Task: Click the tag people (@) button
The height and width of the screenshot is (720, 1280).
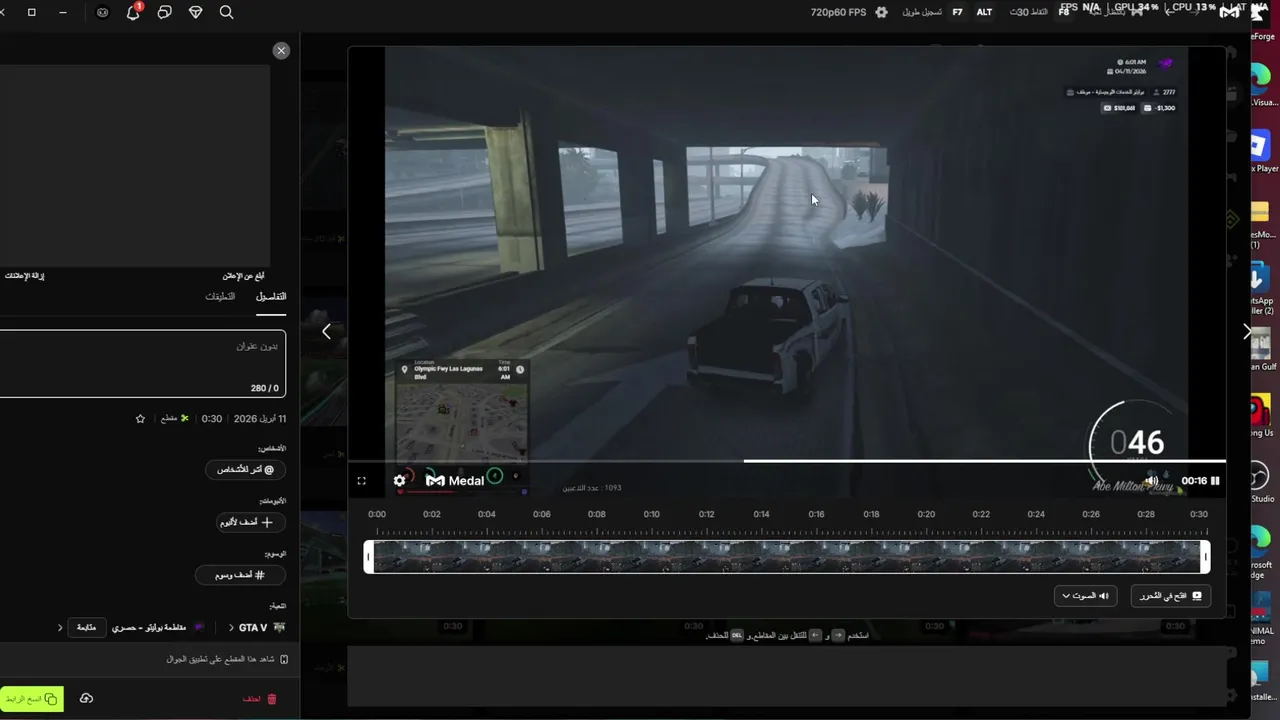Action: (x=246, y=469)
